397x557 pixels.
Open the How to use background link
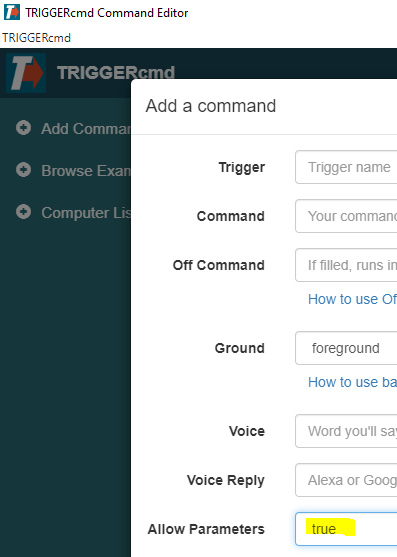352,382
